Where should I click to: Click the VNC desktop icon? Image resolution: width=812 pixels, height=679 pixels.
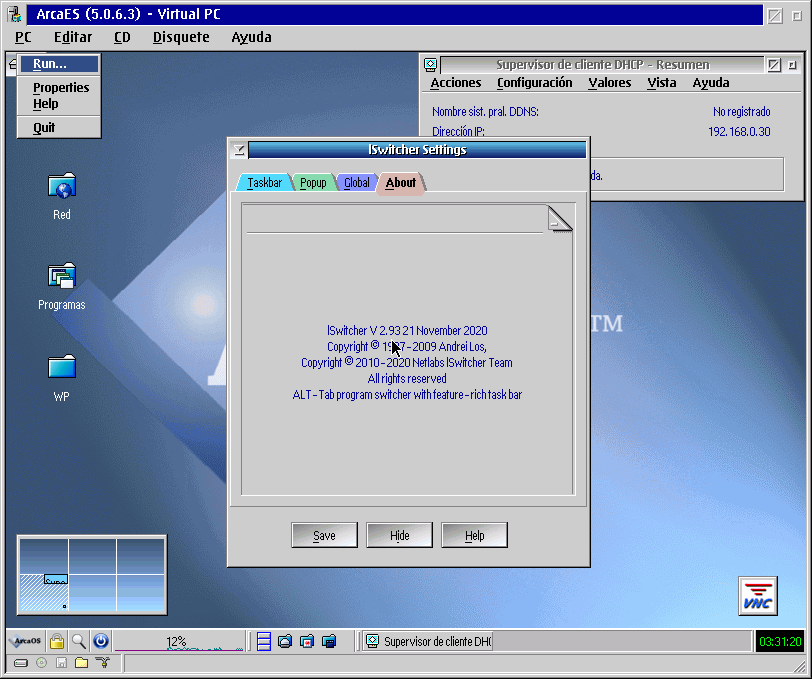point(758,596)
